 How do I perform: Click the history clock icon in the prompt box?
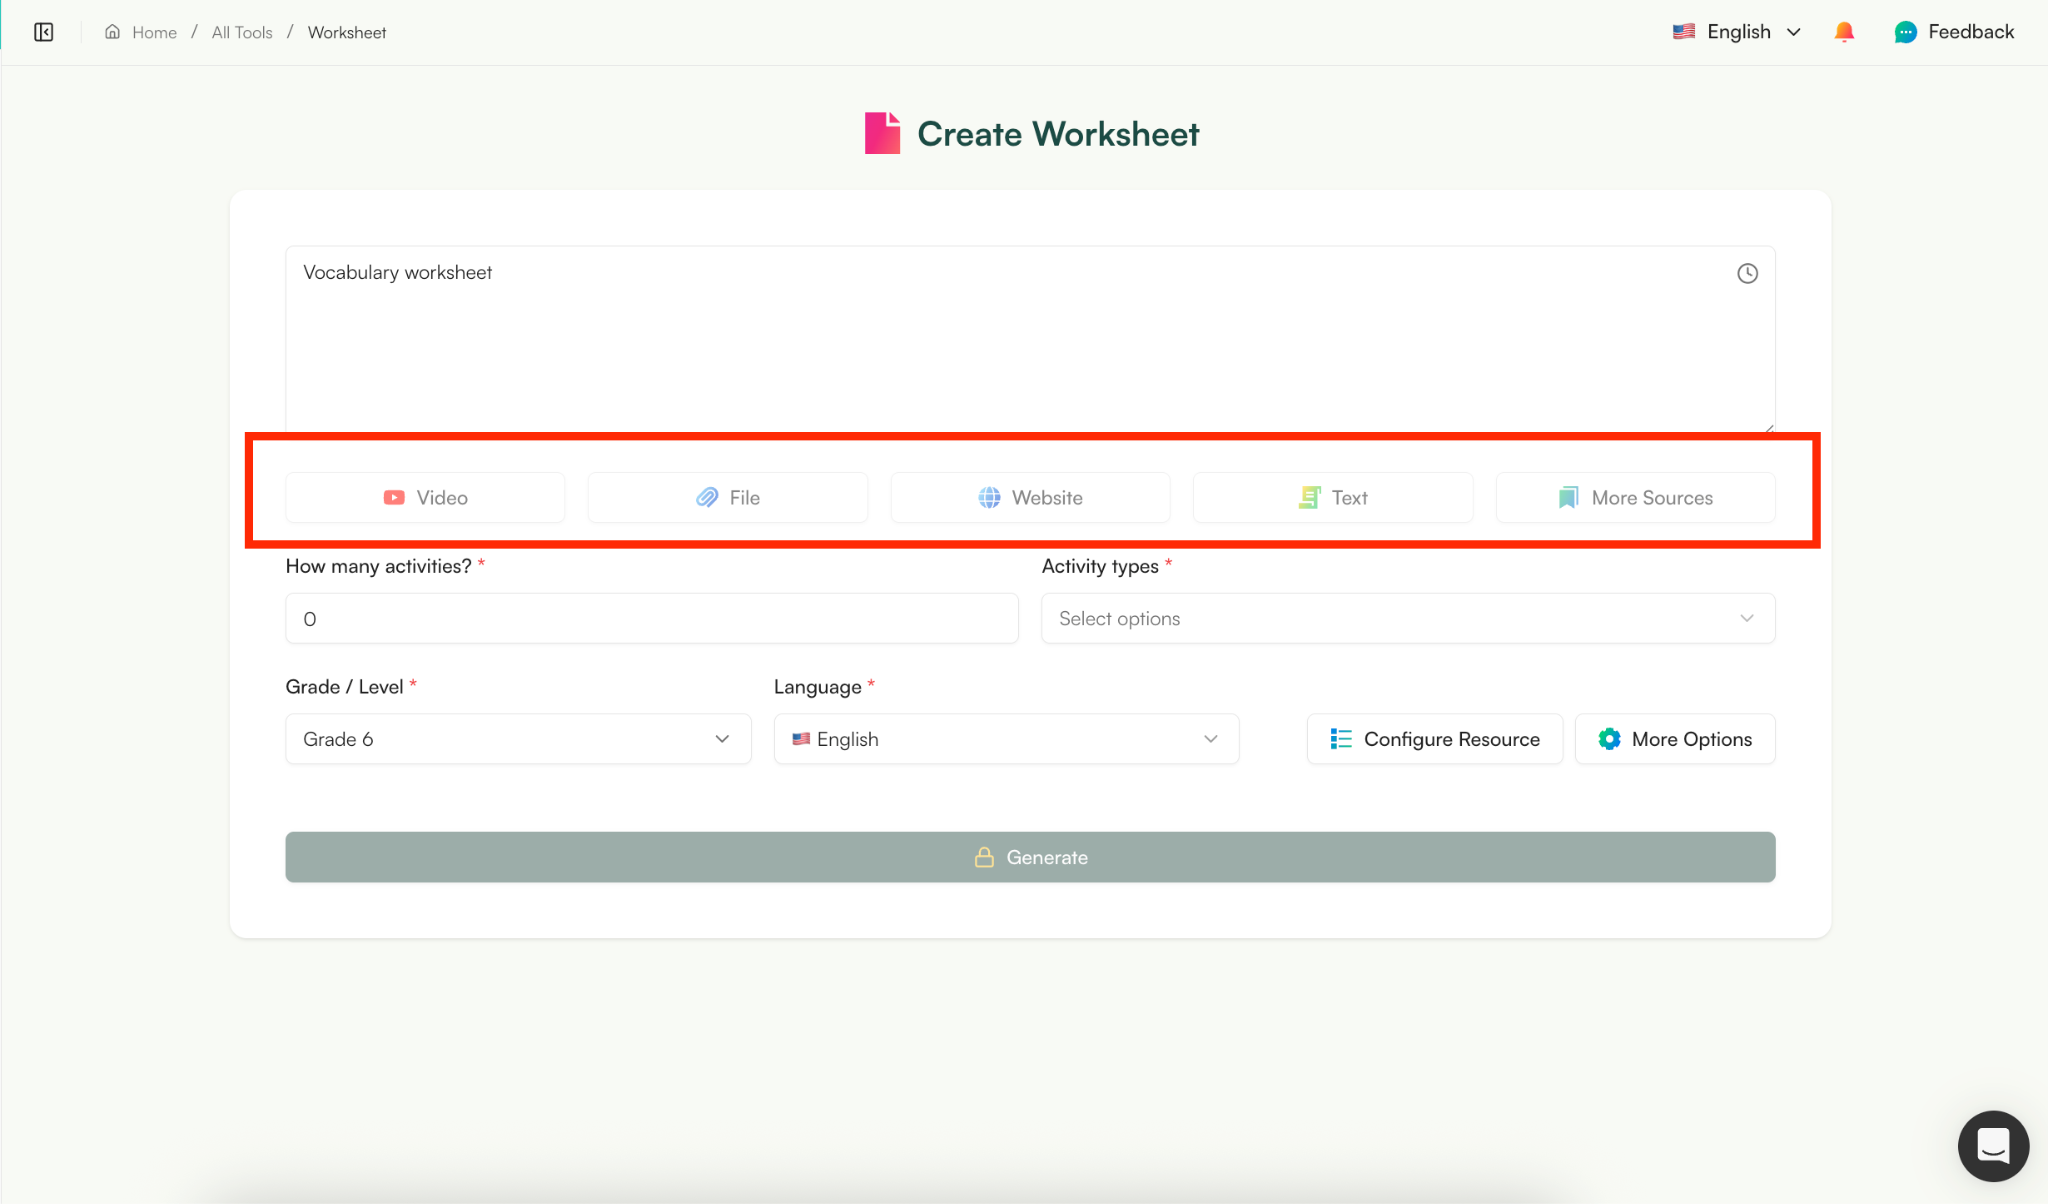1746,273
